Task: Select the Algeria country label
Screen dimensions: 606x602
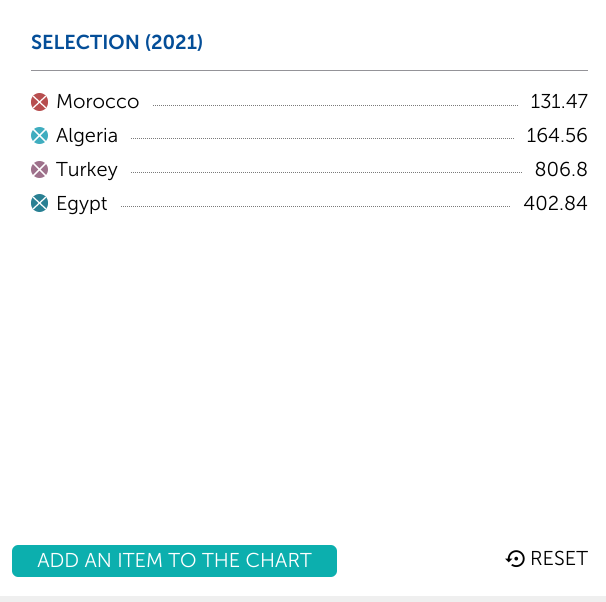Action: (x=87, y=136)
